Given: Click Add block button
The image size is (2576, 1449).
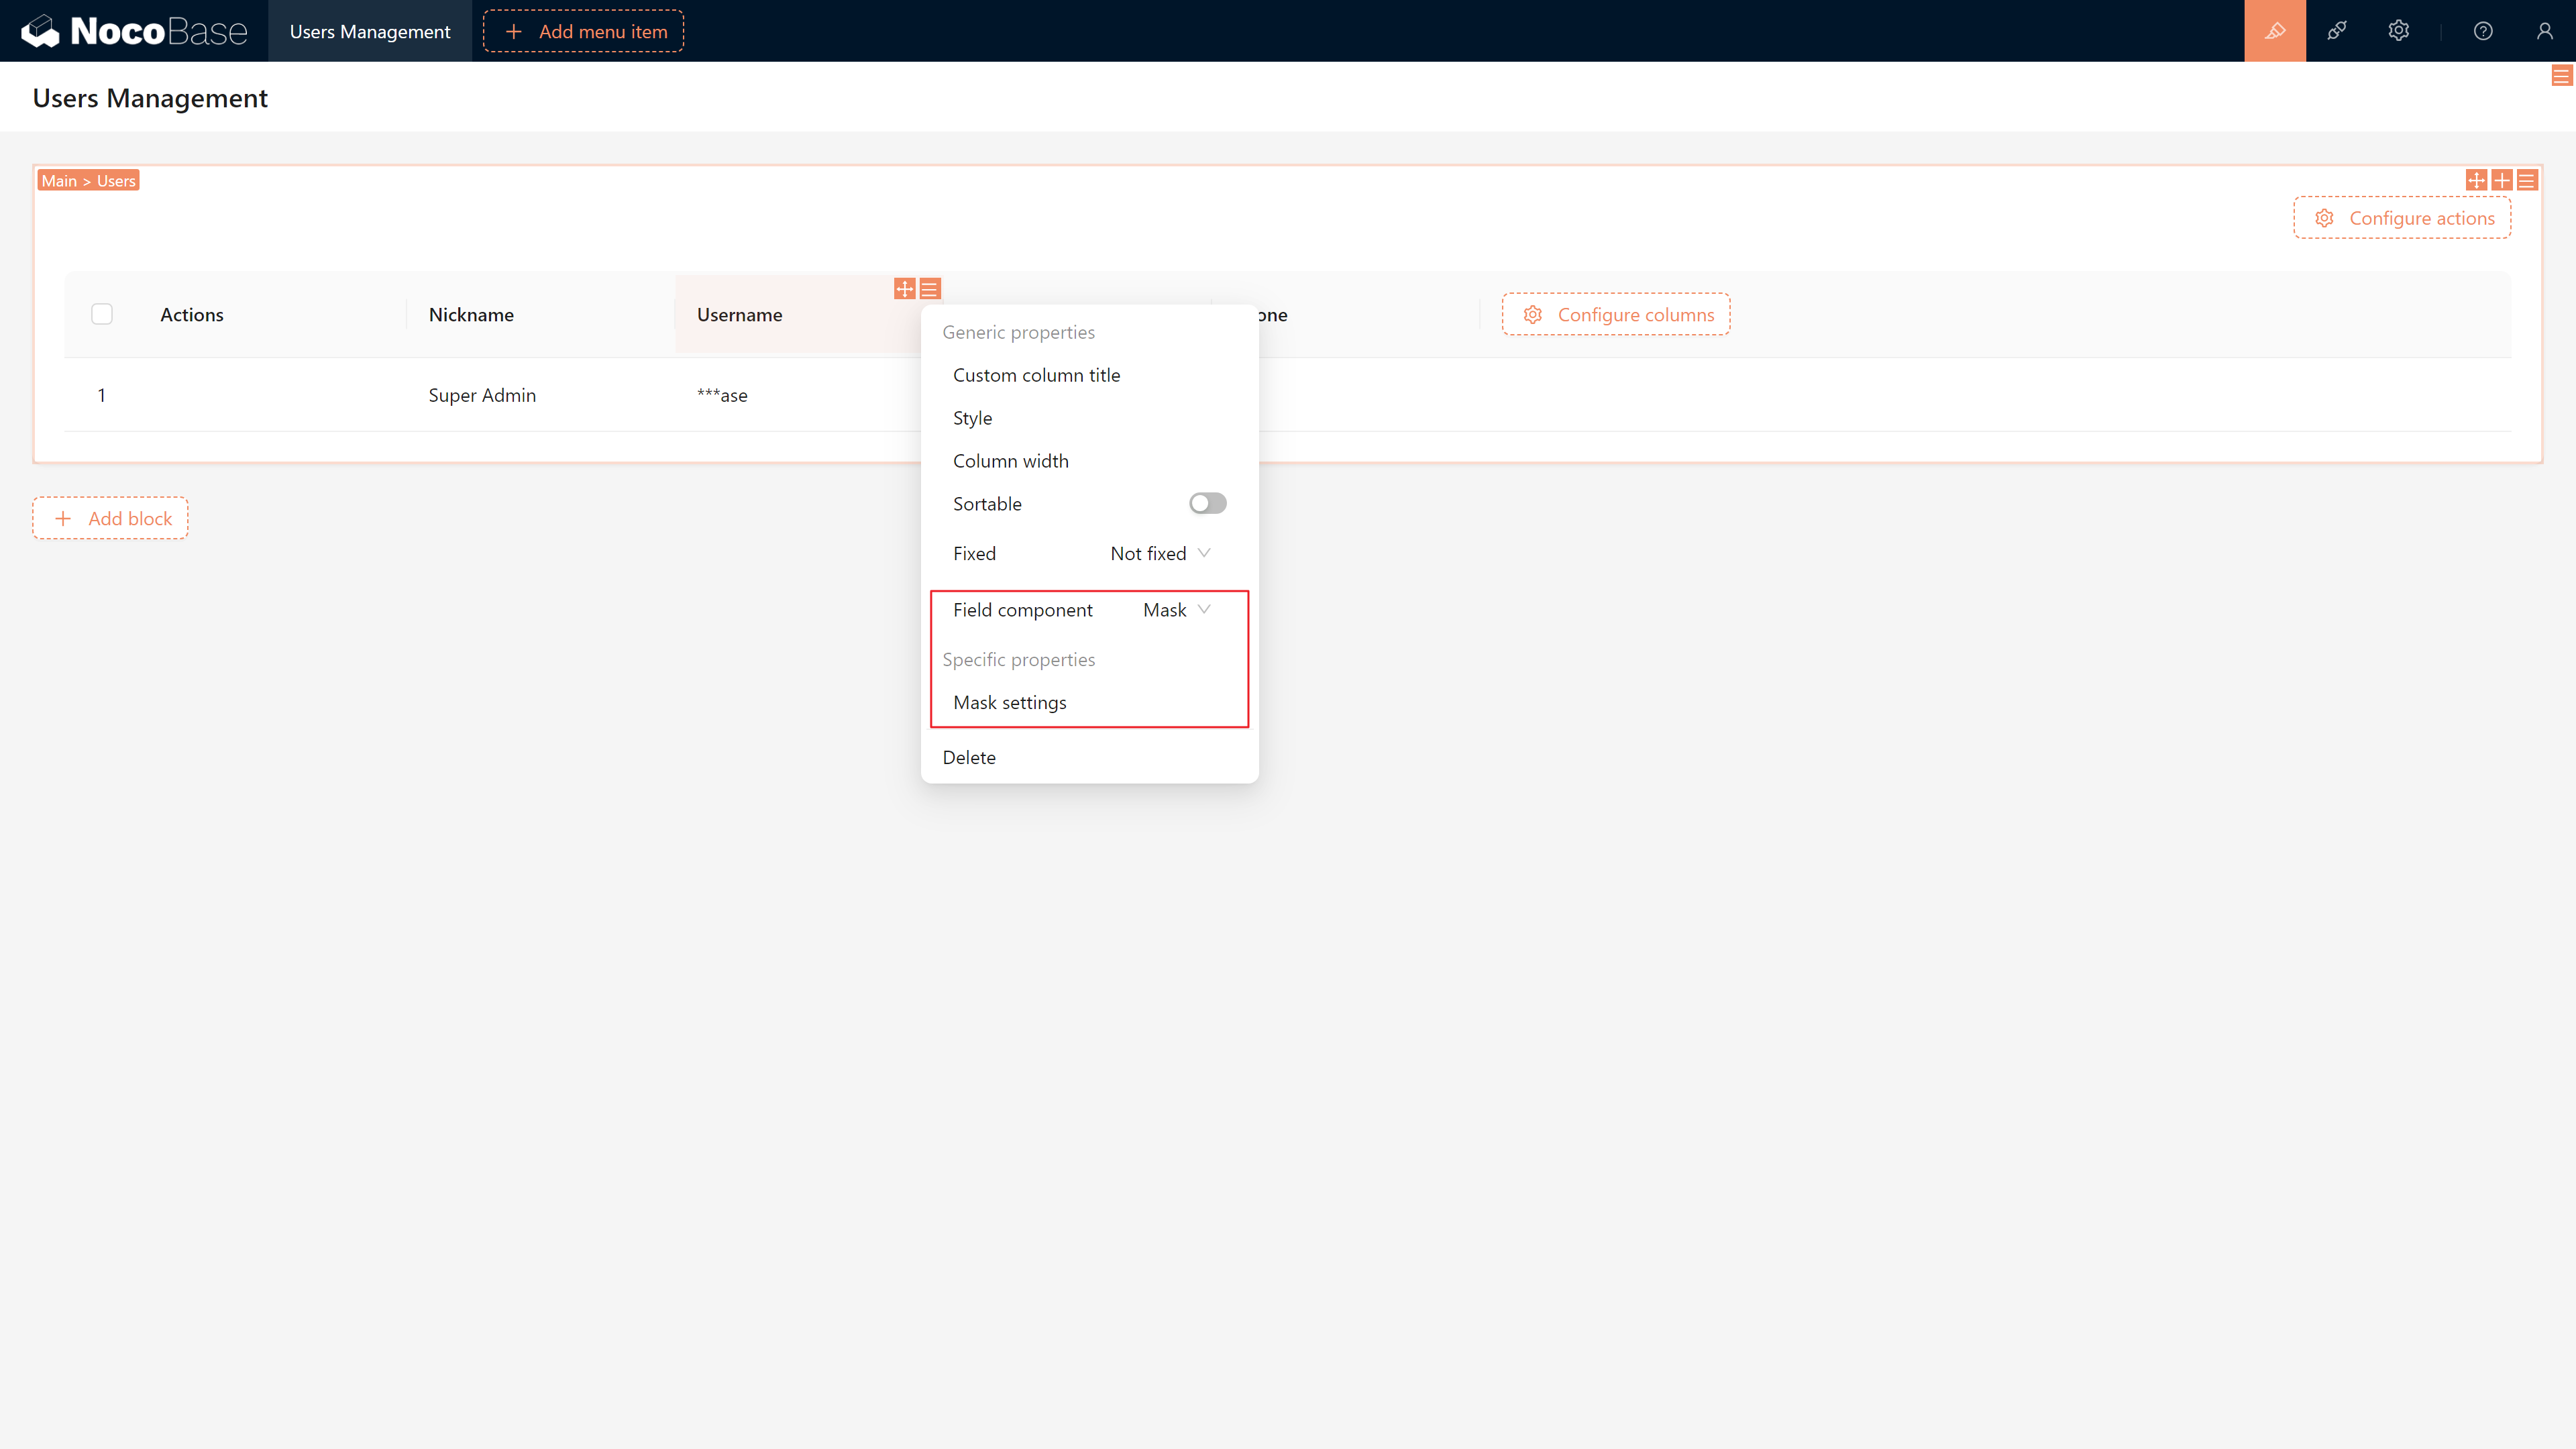Looking at the screenshot, I should [110, 519].
